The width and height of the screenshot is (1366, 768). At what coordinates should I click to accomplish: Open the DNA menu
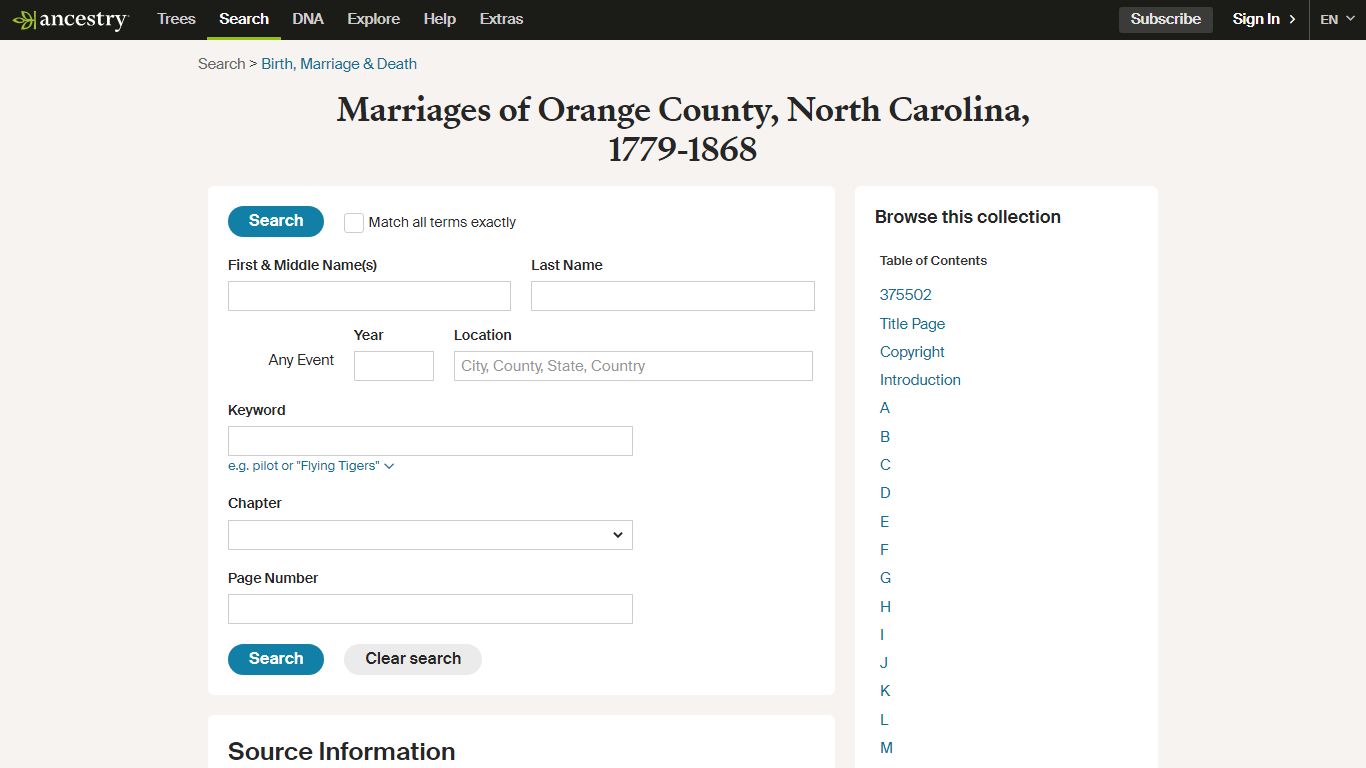pos(308,19)
